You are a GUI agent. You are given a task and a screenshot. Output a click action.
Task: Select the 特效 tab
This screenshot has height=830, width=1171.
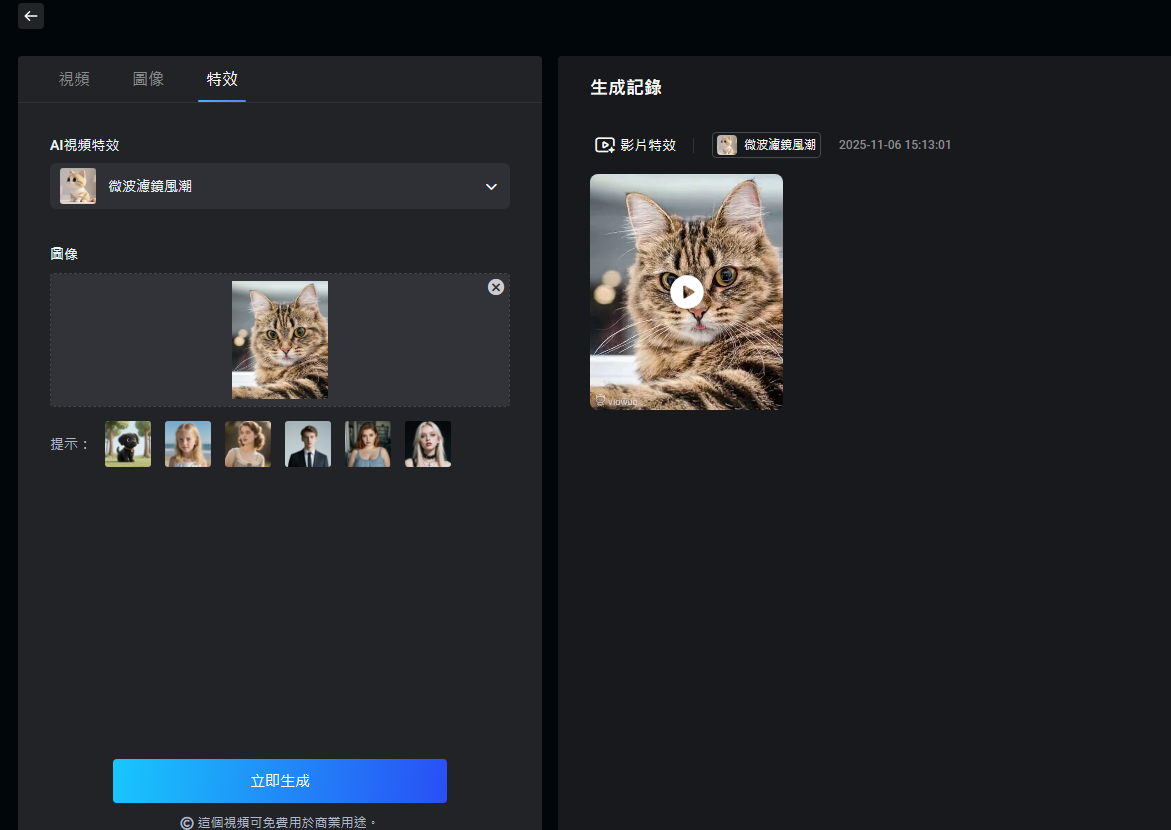pyautogui.click(x=222, y=79)
